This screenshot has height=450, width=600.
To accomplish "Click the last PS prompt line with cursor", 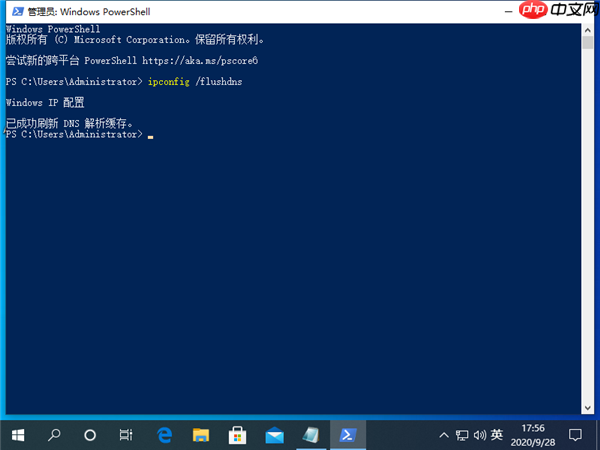I will pyautogui.click(x=80, y=134).
